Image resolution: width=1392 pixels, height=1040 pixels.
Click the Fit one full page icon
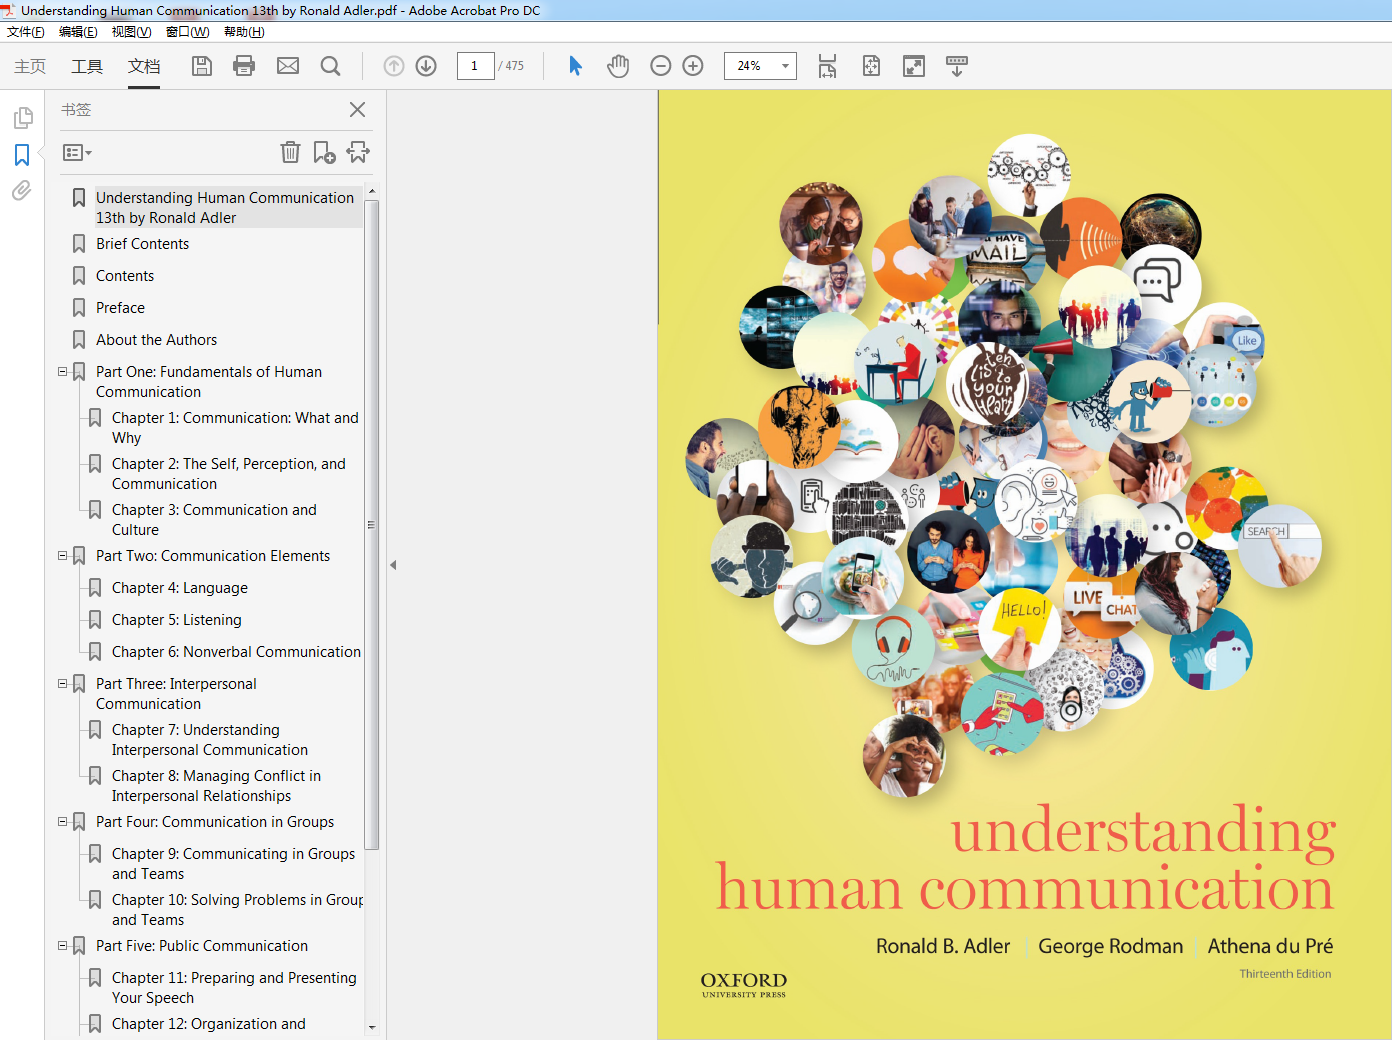pyautogui.click(x=871, y=66)
